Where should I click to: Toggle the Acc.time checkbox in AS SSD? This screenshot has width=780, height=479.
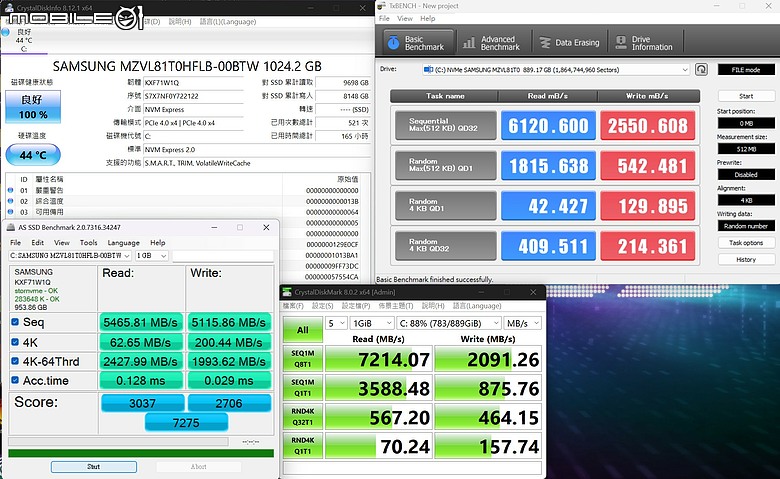tap(15, 381)
